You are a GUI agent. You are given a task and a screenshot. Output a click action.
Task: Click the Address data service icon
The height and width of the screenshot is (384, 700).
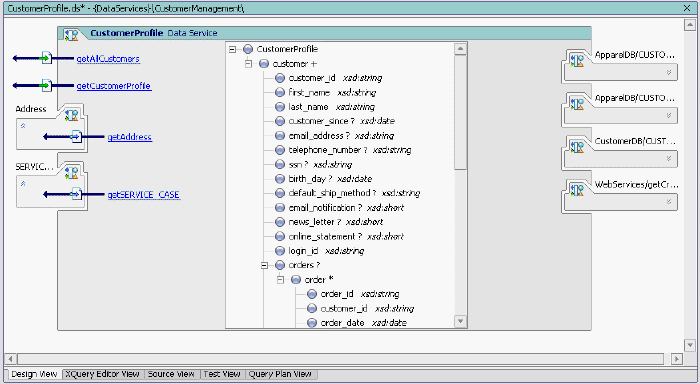coord(71,115)
